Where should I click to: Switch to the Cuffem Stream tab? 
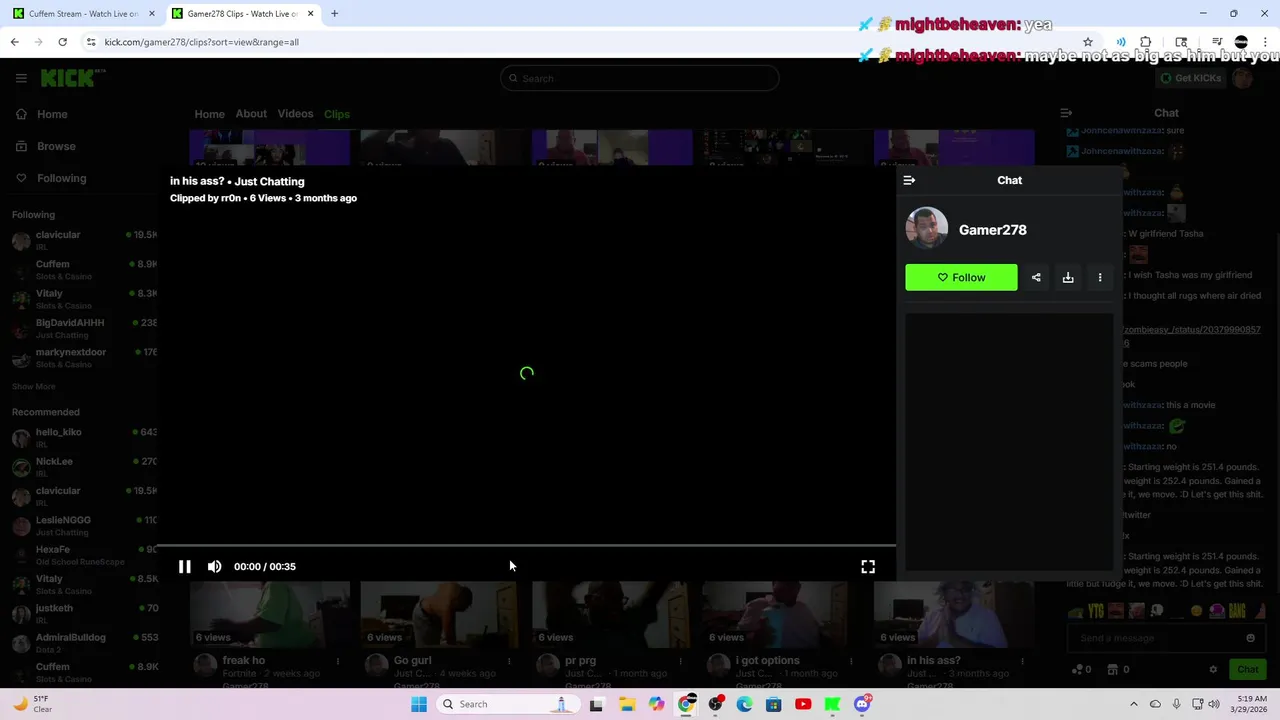tap(83, 14)
